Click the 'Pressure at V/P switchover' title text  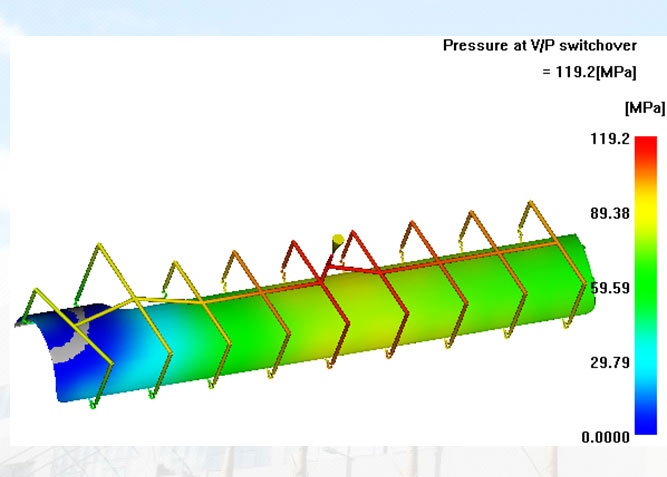click(553, 46)
